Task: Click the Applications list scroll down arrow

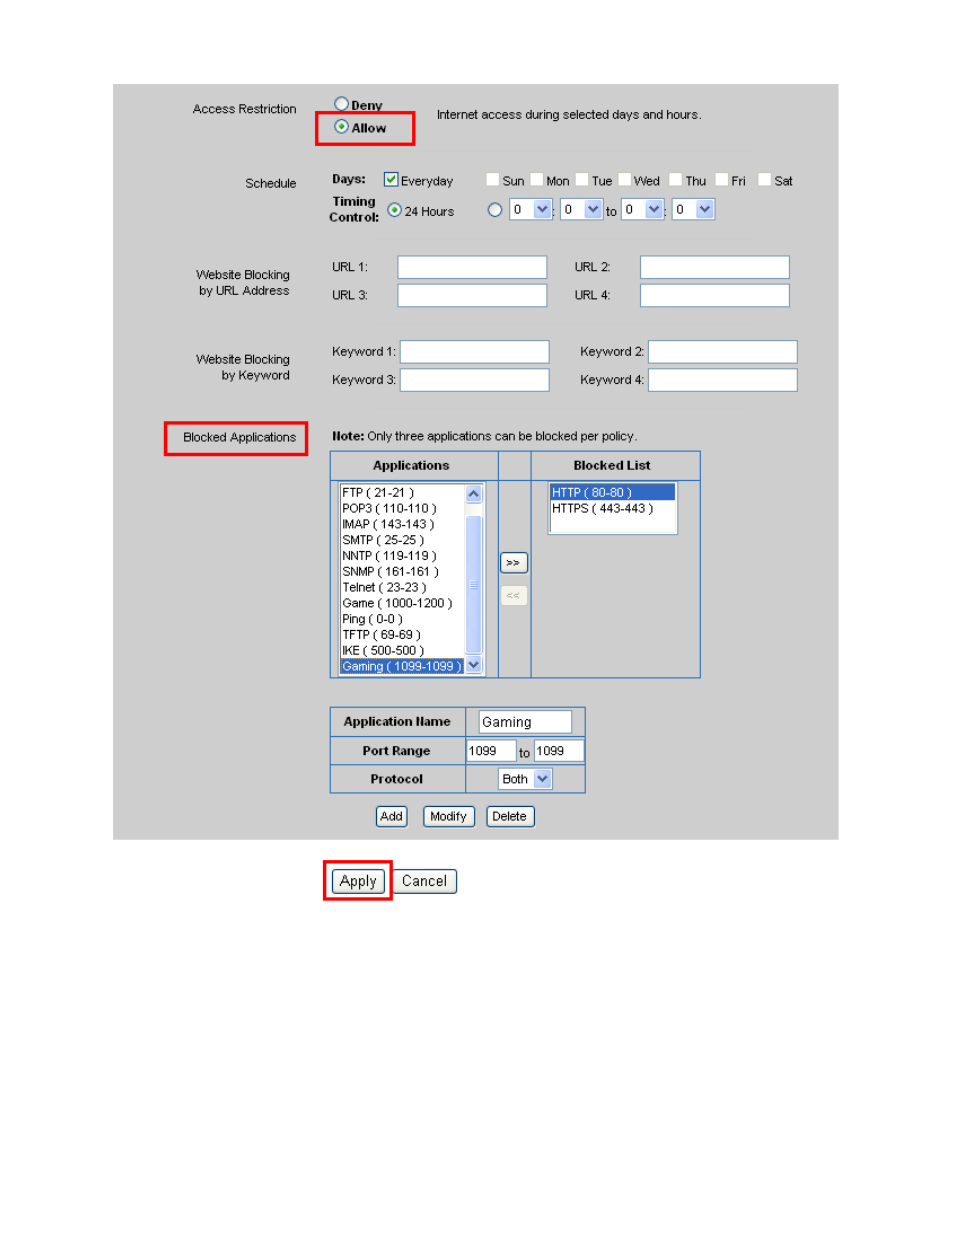Action: click(474, 665)
